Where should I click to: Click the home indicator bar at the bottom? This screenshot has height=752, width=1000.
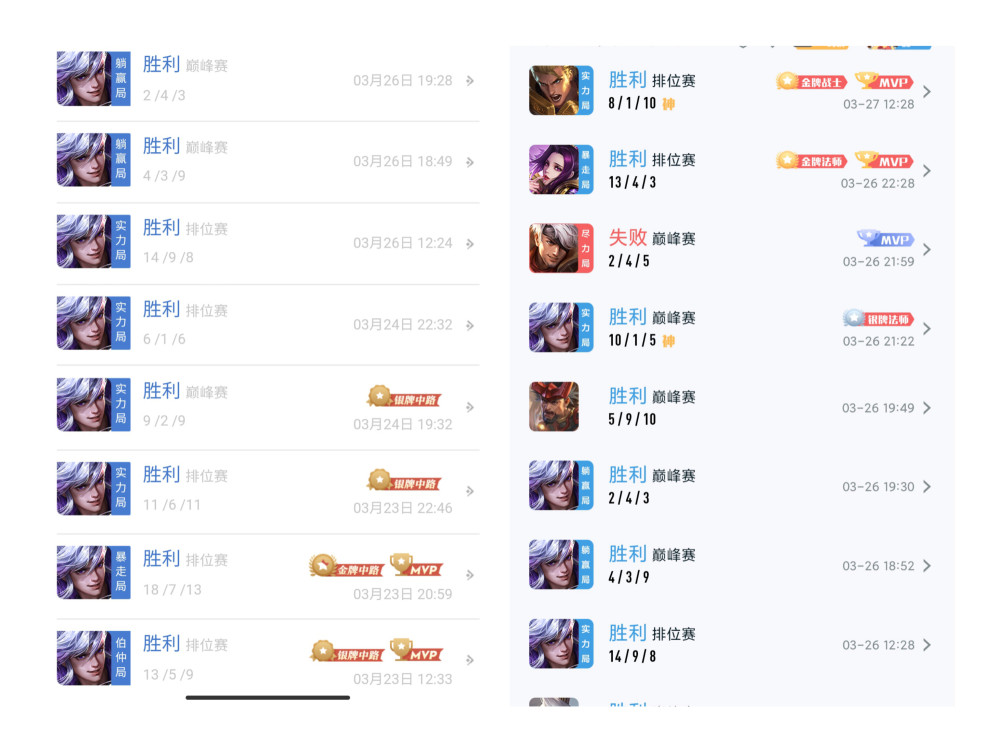(268, 698)
